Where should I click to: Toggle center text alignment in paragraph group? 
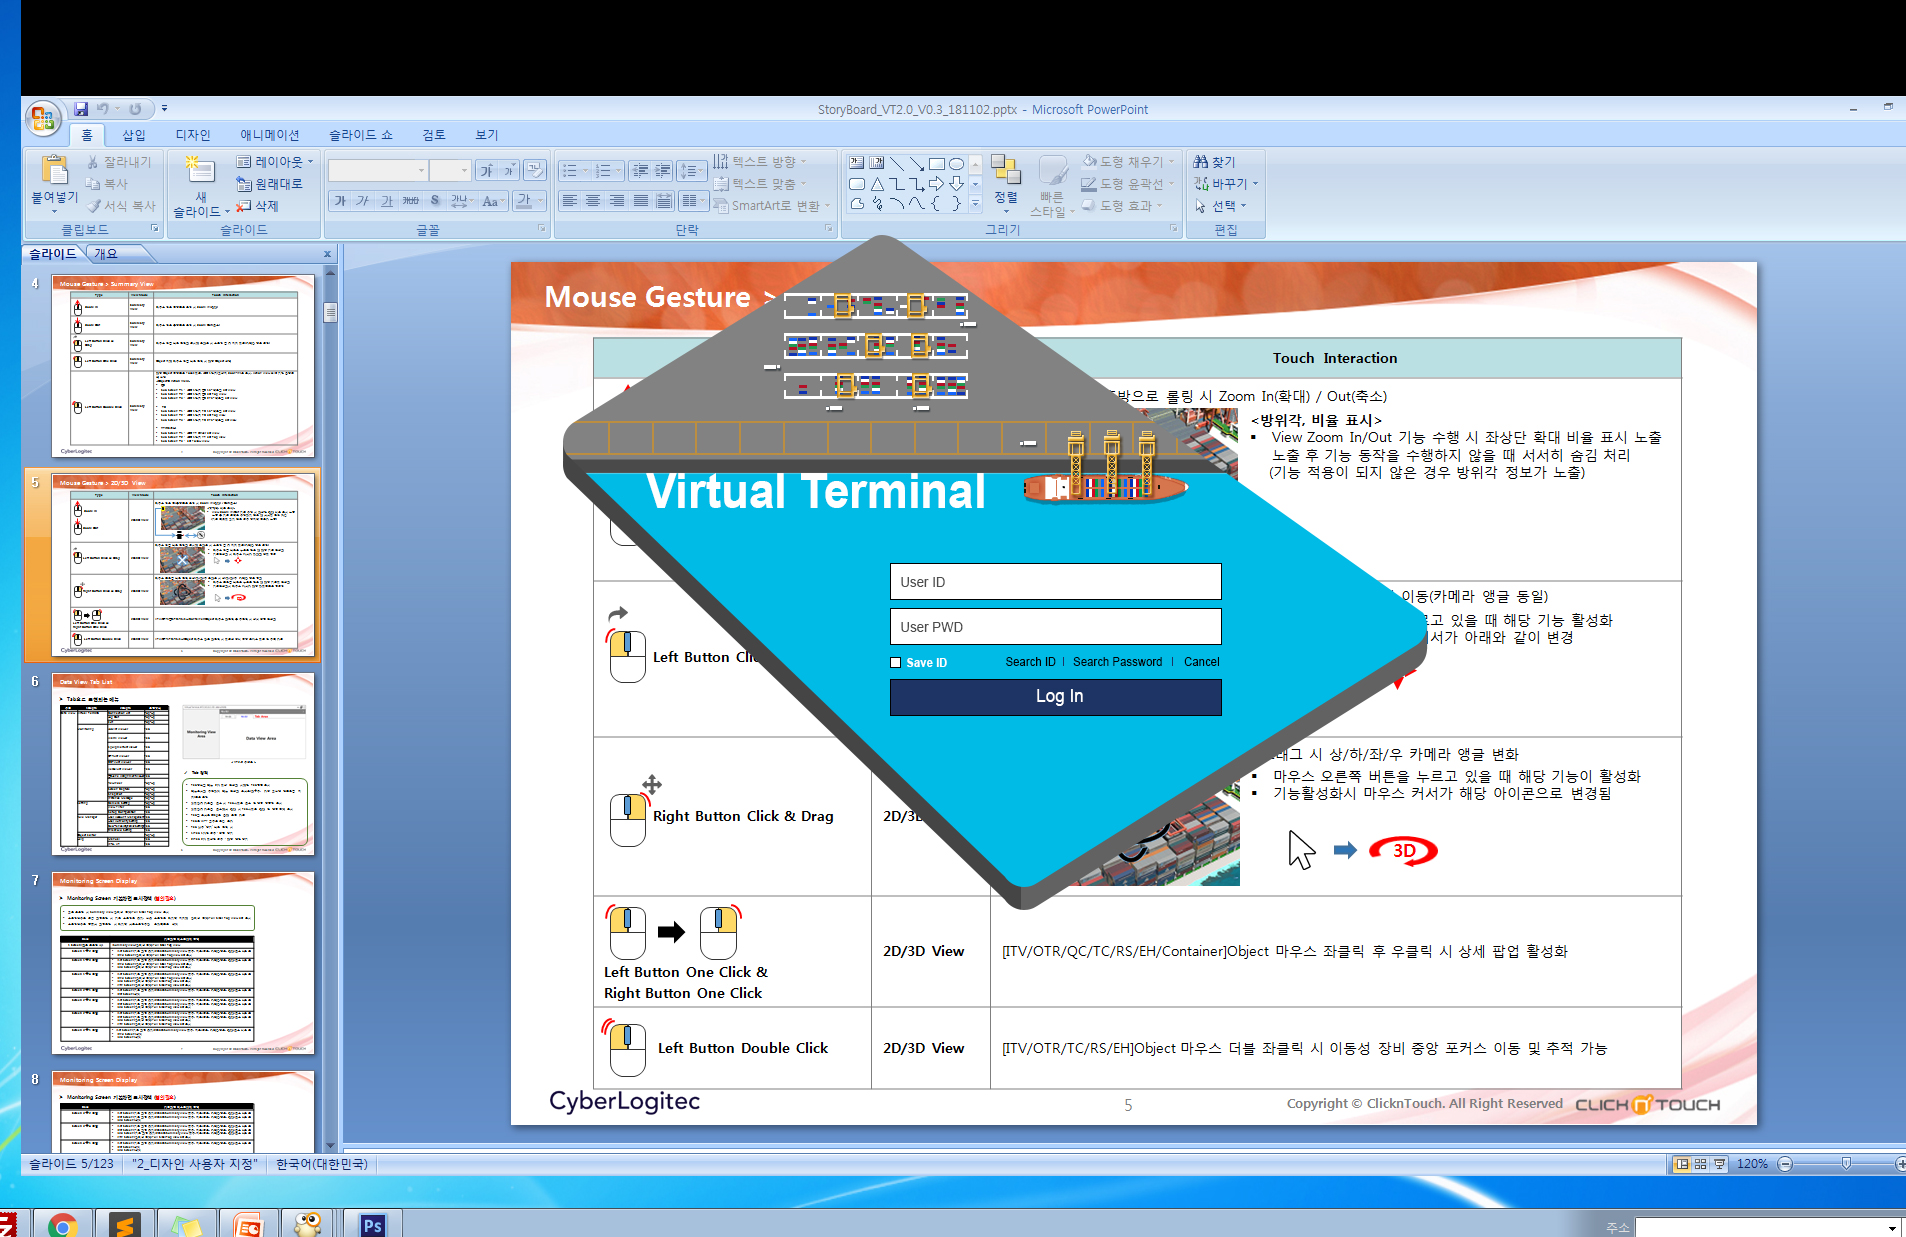(593, 201)
